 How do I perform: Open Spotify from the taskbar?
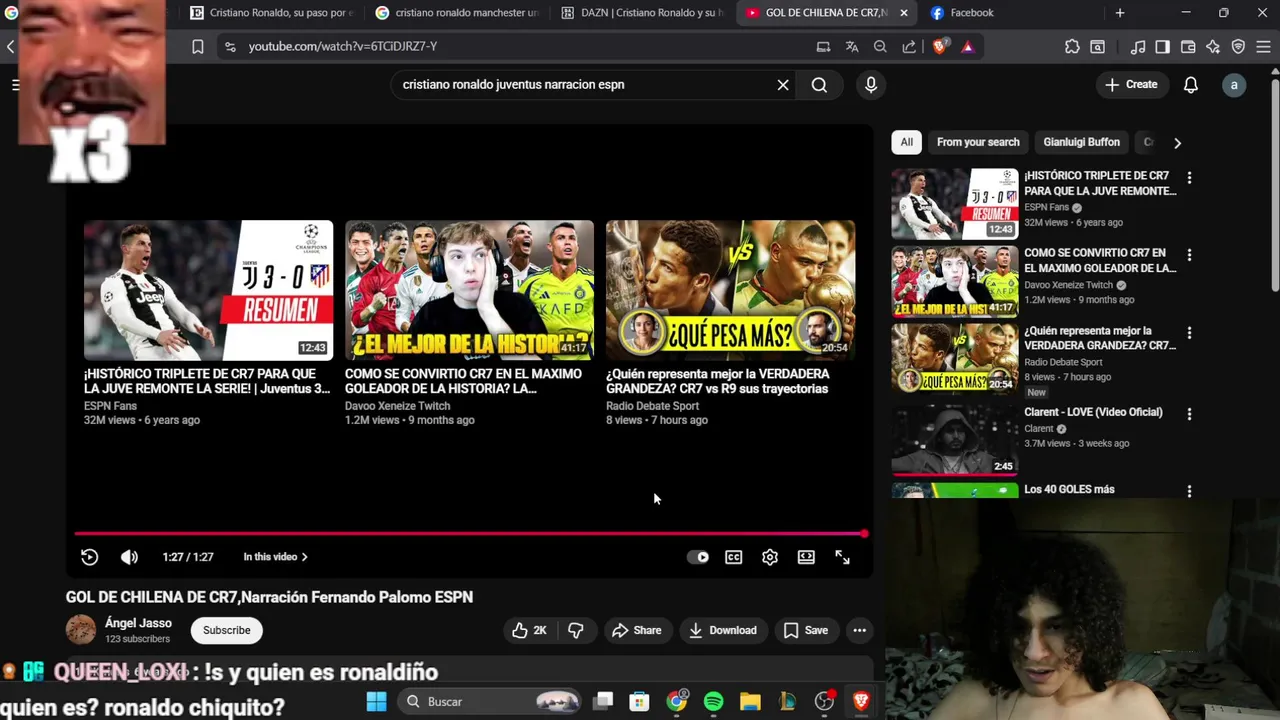[713, 702]
